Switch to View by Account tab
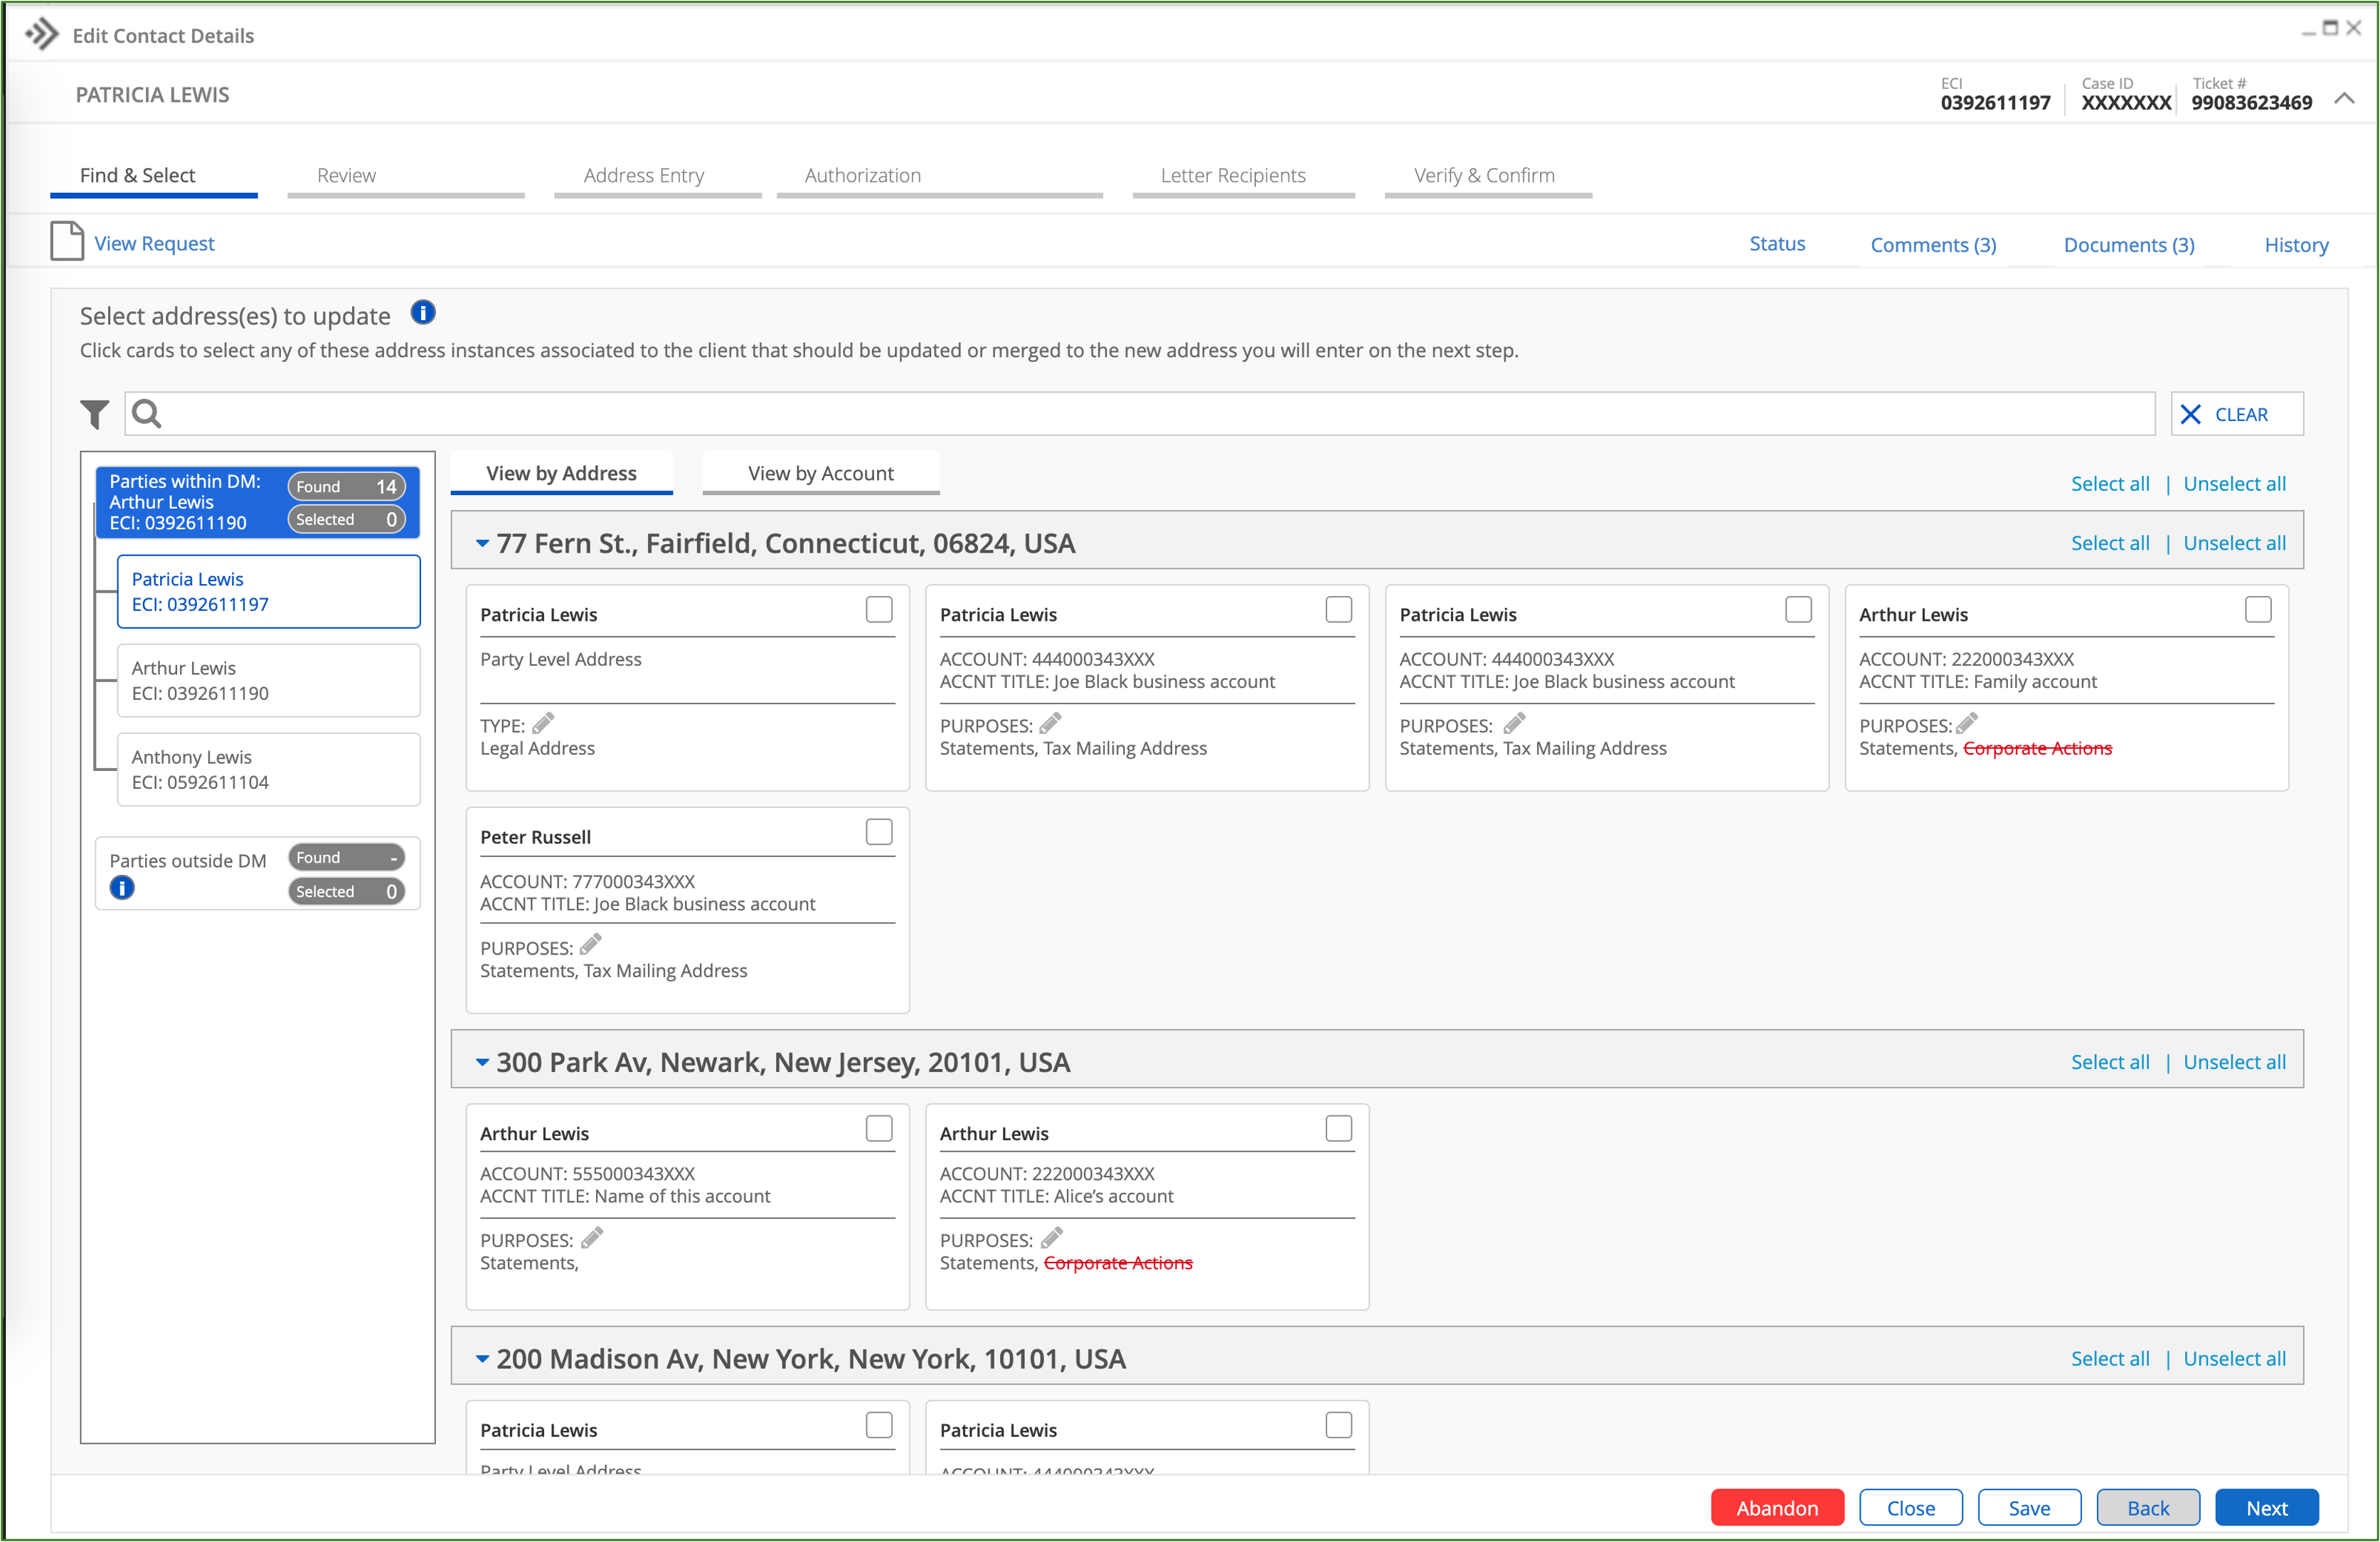Image resolution: width=2380 pixels, height=1542 pixels. 820,472
